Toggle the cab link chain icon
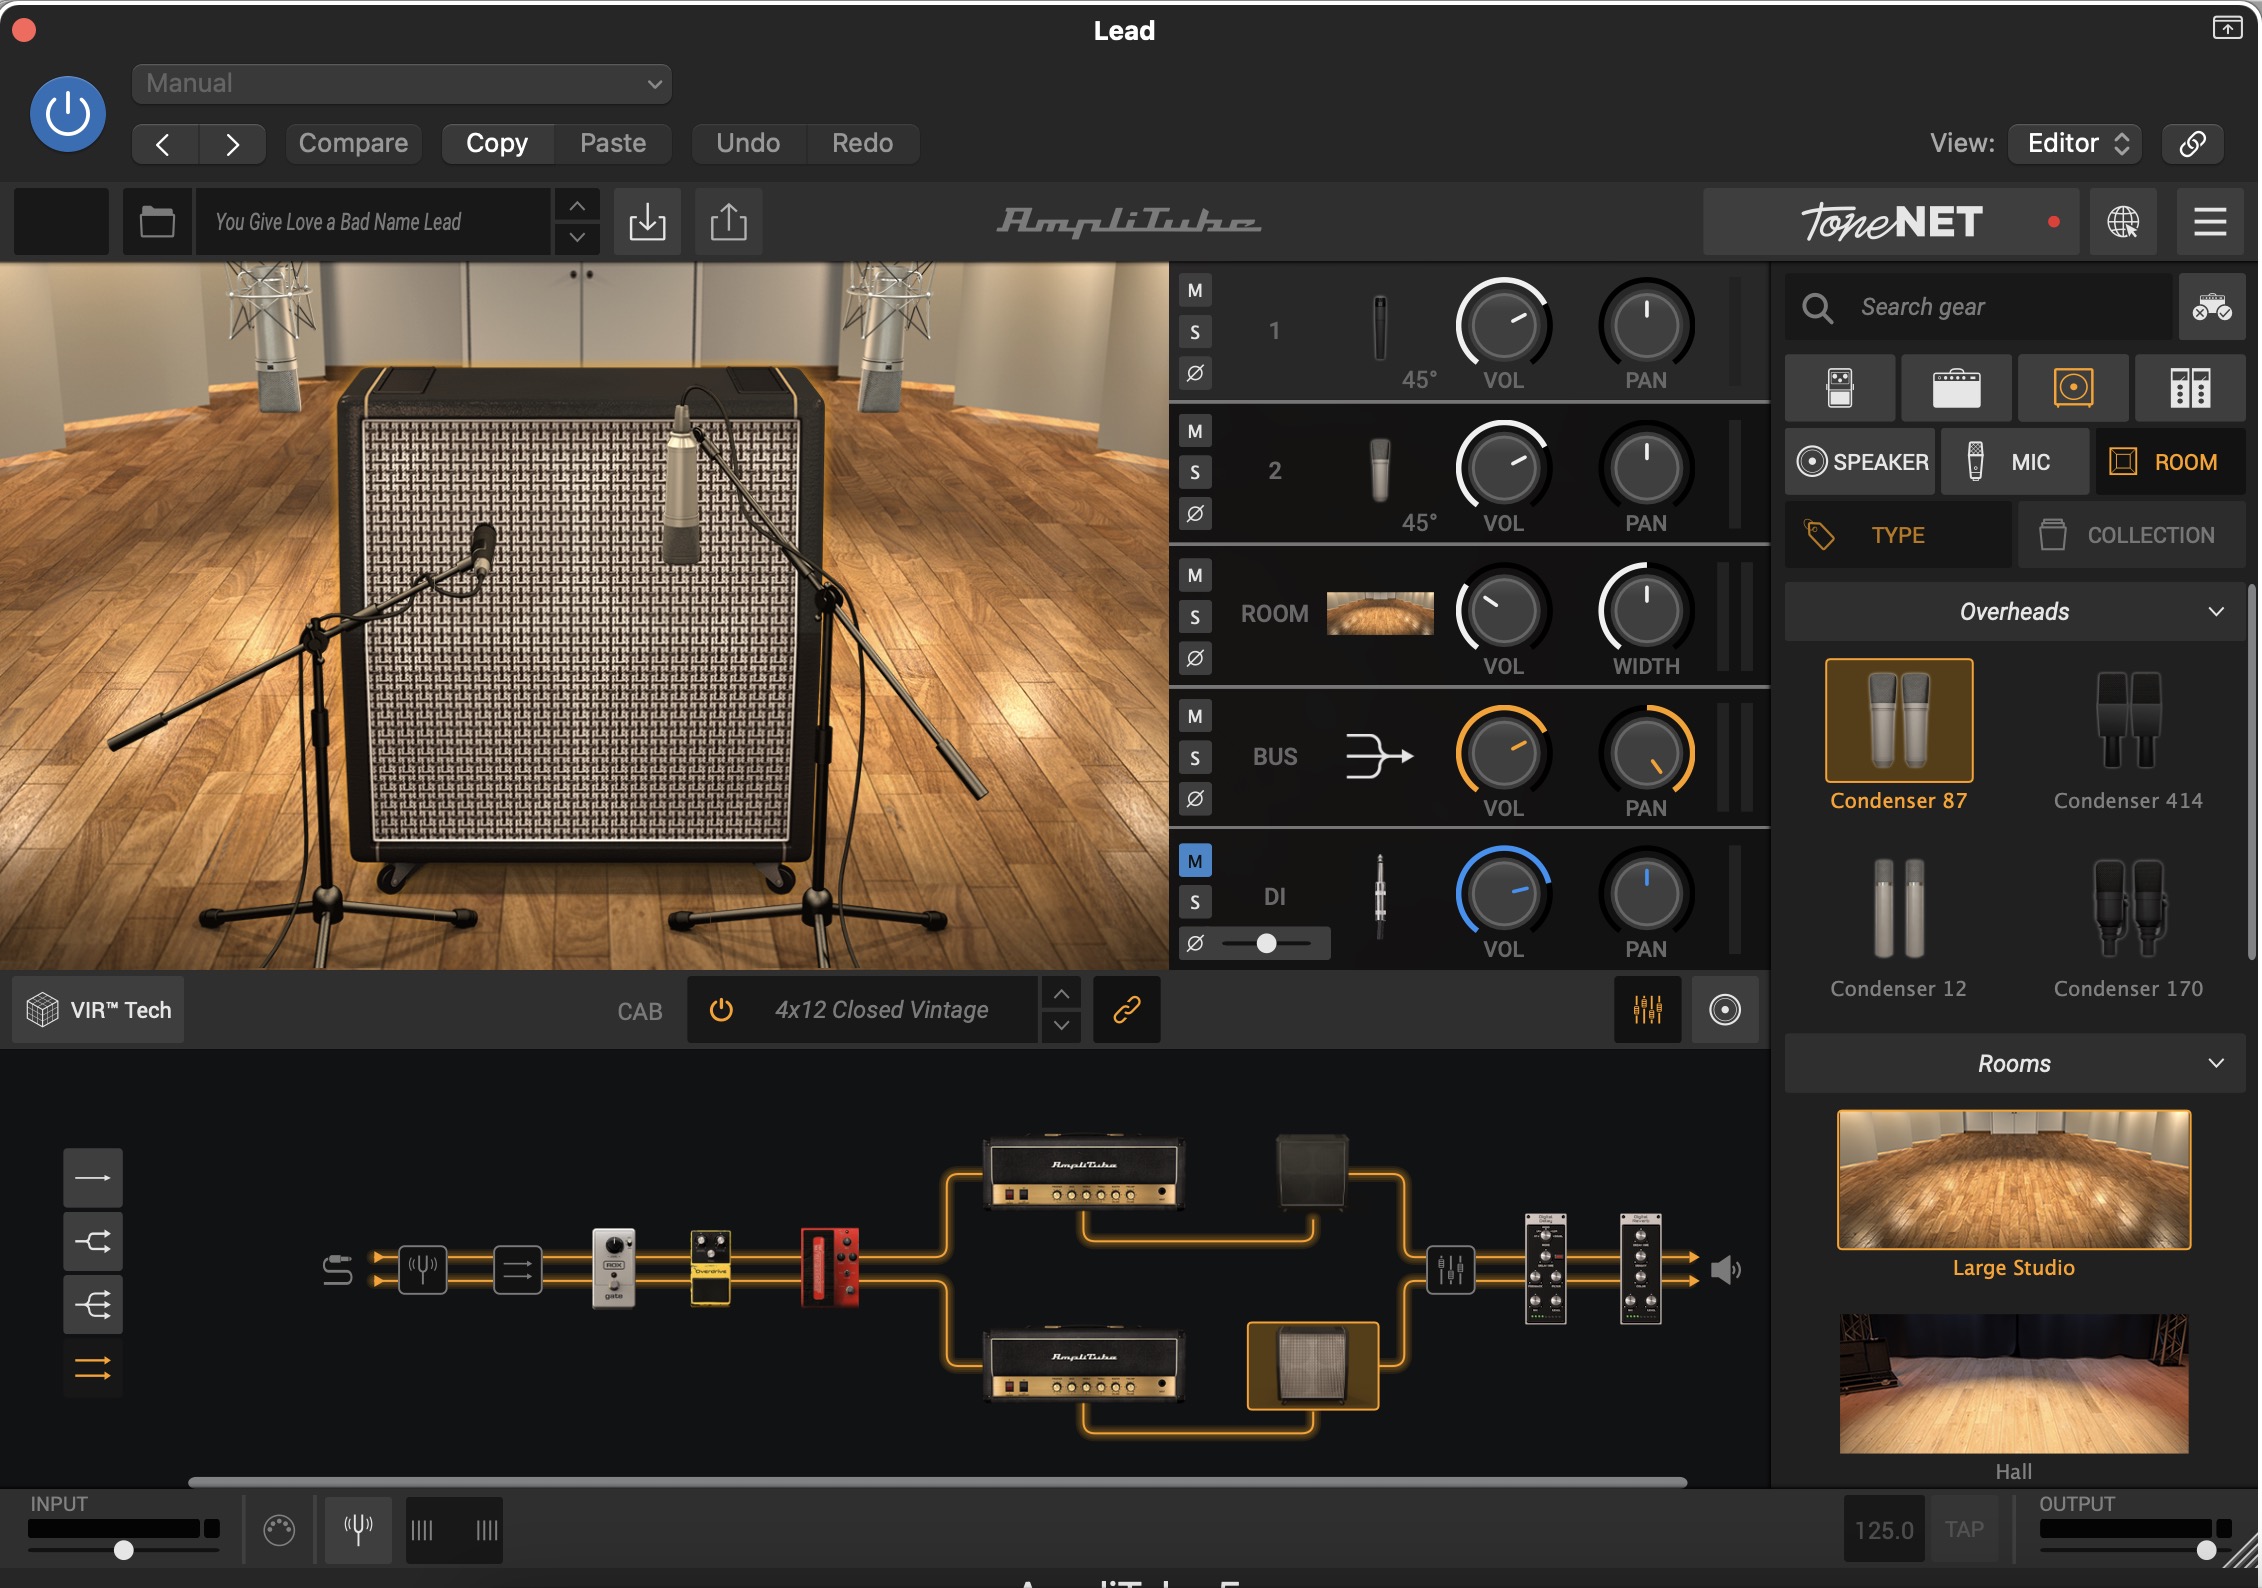Screen dimensions: 2262x1588 click(1127, 1010)
